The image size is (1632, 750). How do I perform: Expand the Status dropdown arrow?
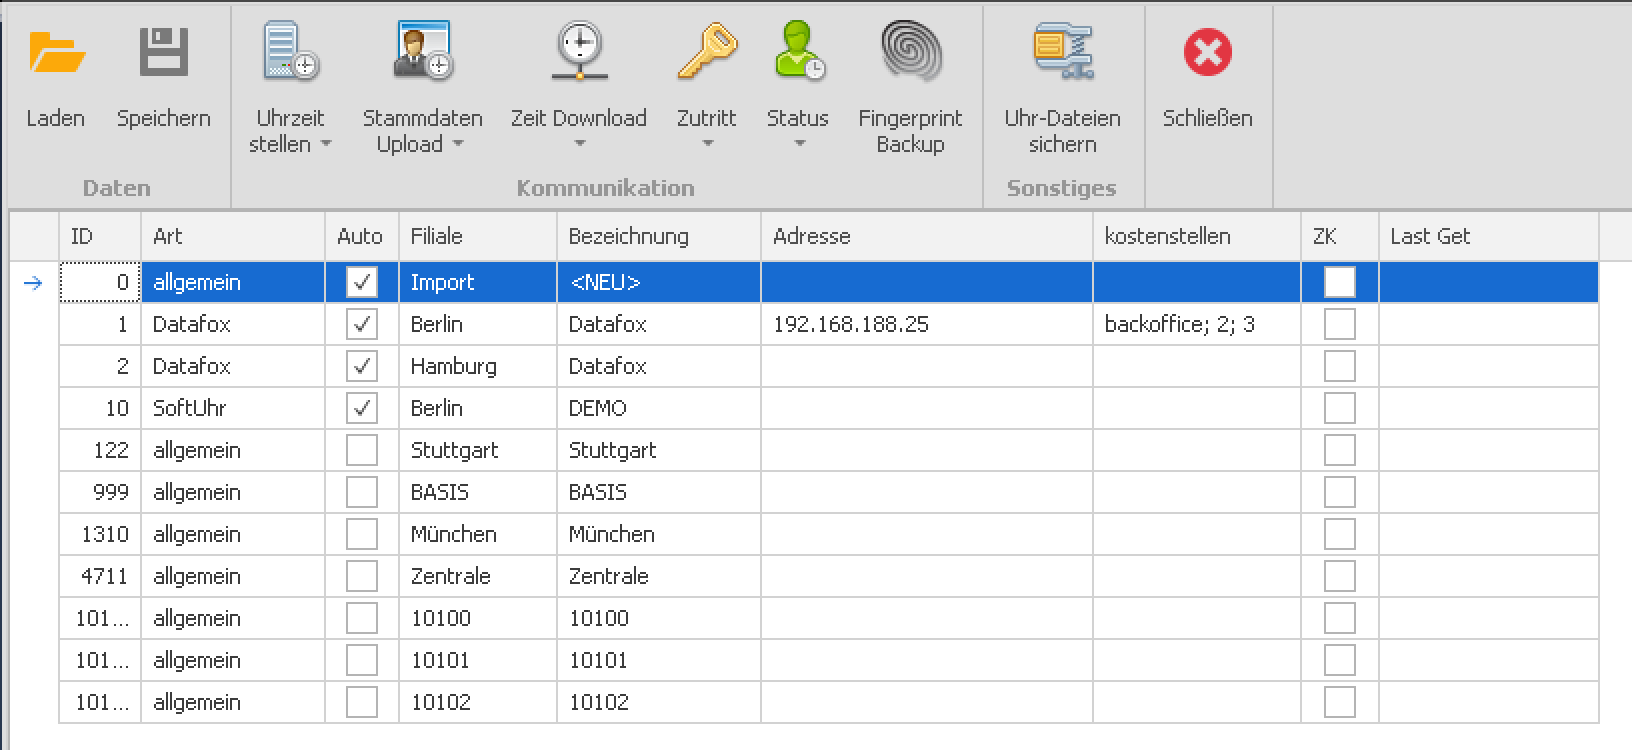(798, 144)
